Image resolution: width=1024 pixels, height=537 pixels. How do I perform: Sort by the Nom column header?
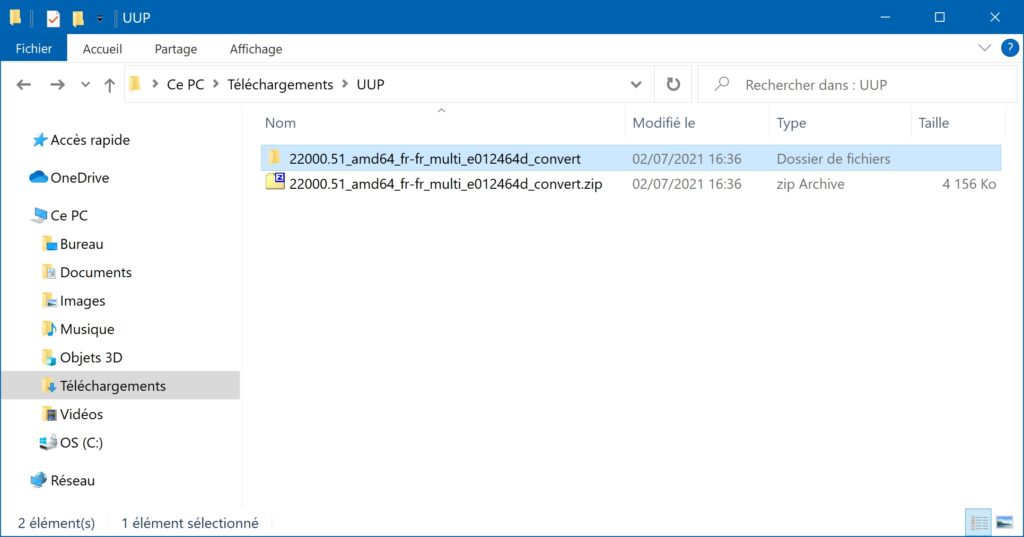280,123
